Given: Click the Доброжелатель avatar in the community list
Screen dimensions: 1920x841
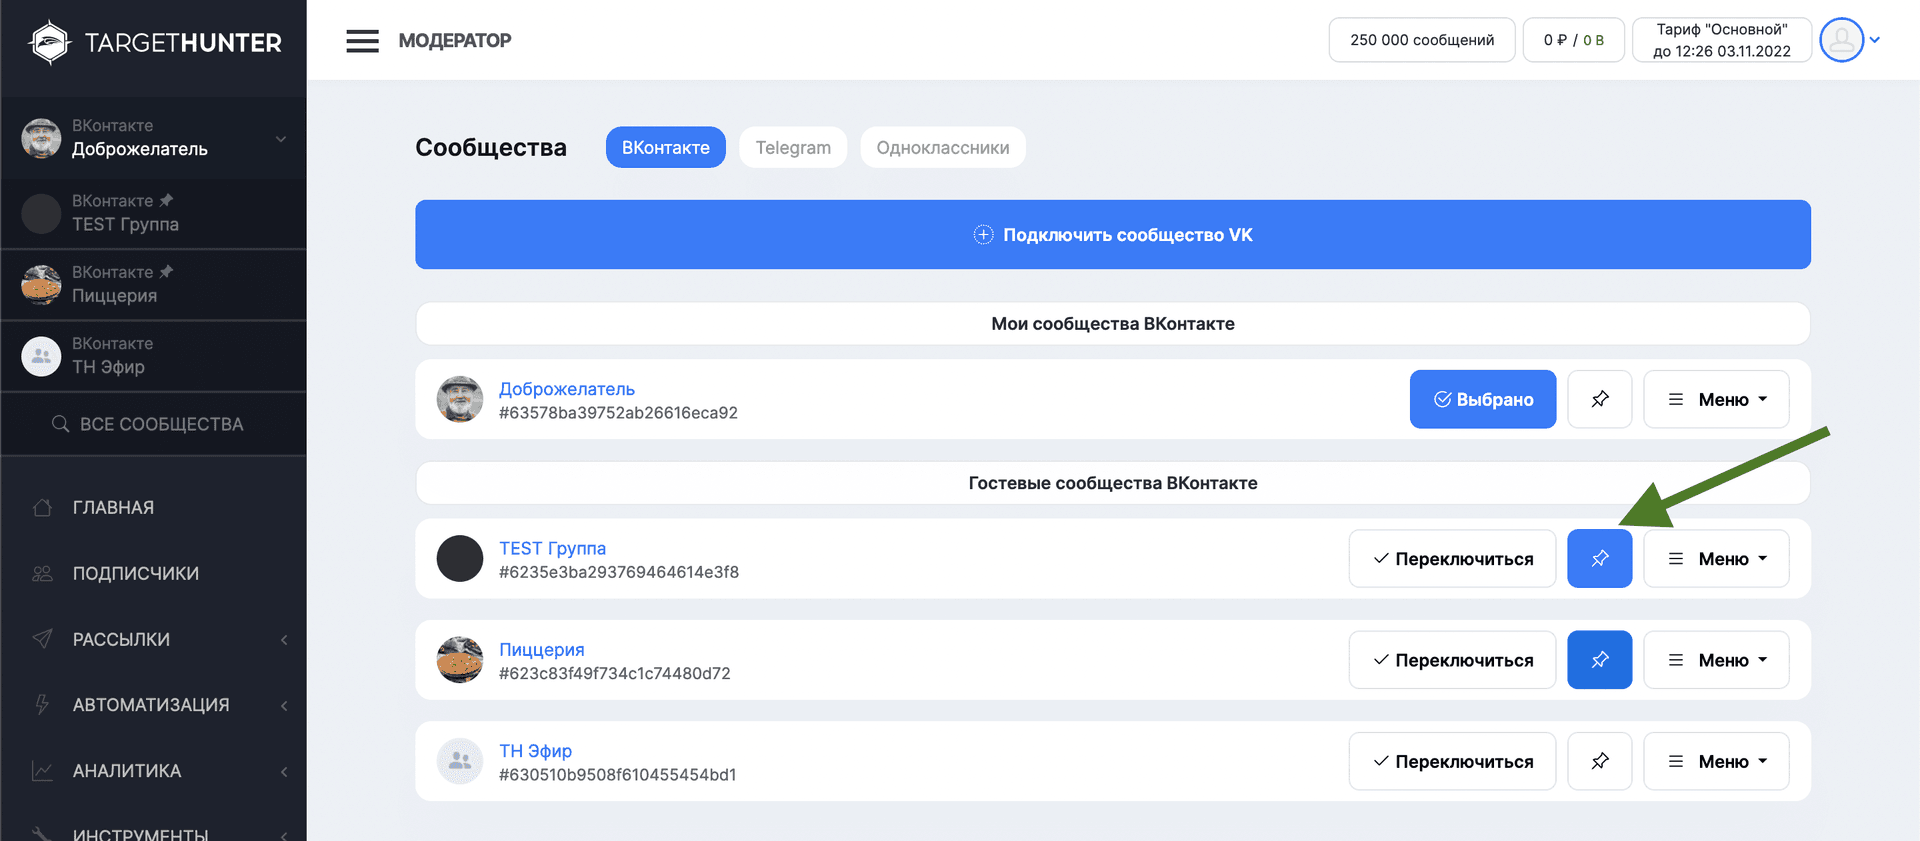Looking at the screenshot, I should pyautogui.click(x=460, y=400).
